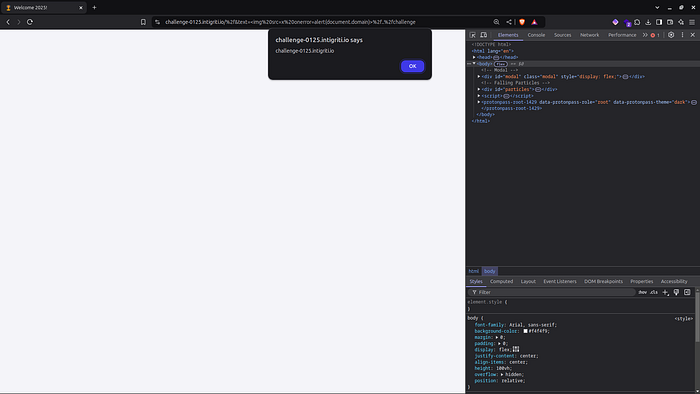The height and width of the screenshot is (394, 700).
Task: Open the purple diamond extension icon
Action: point(615,22)
